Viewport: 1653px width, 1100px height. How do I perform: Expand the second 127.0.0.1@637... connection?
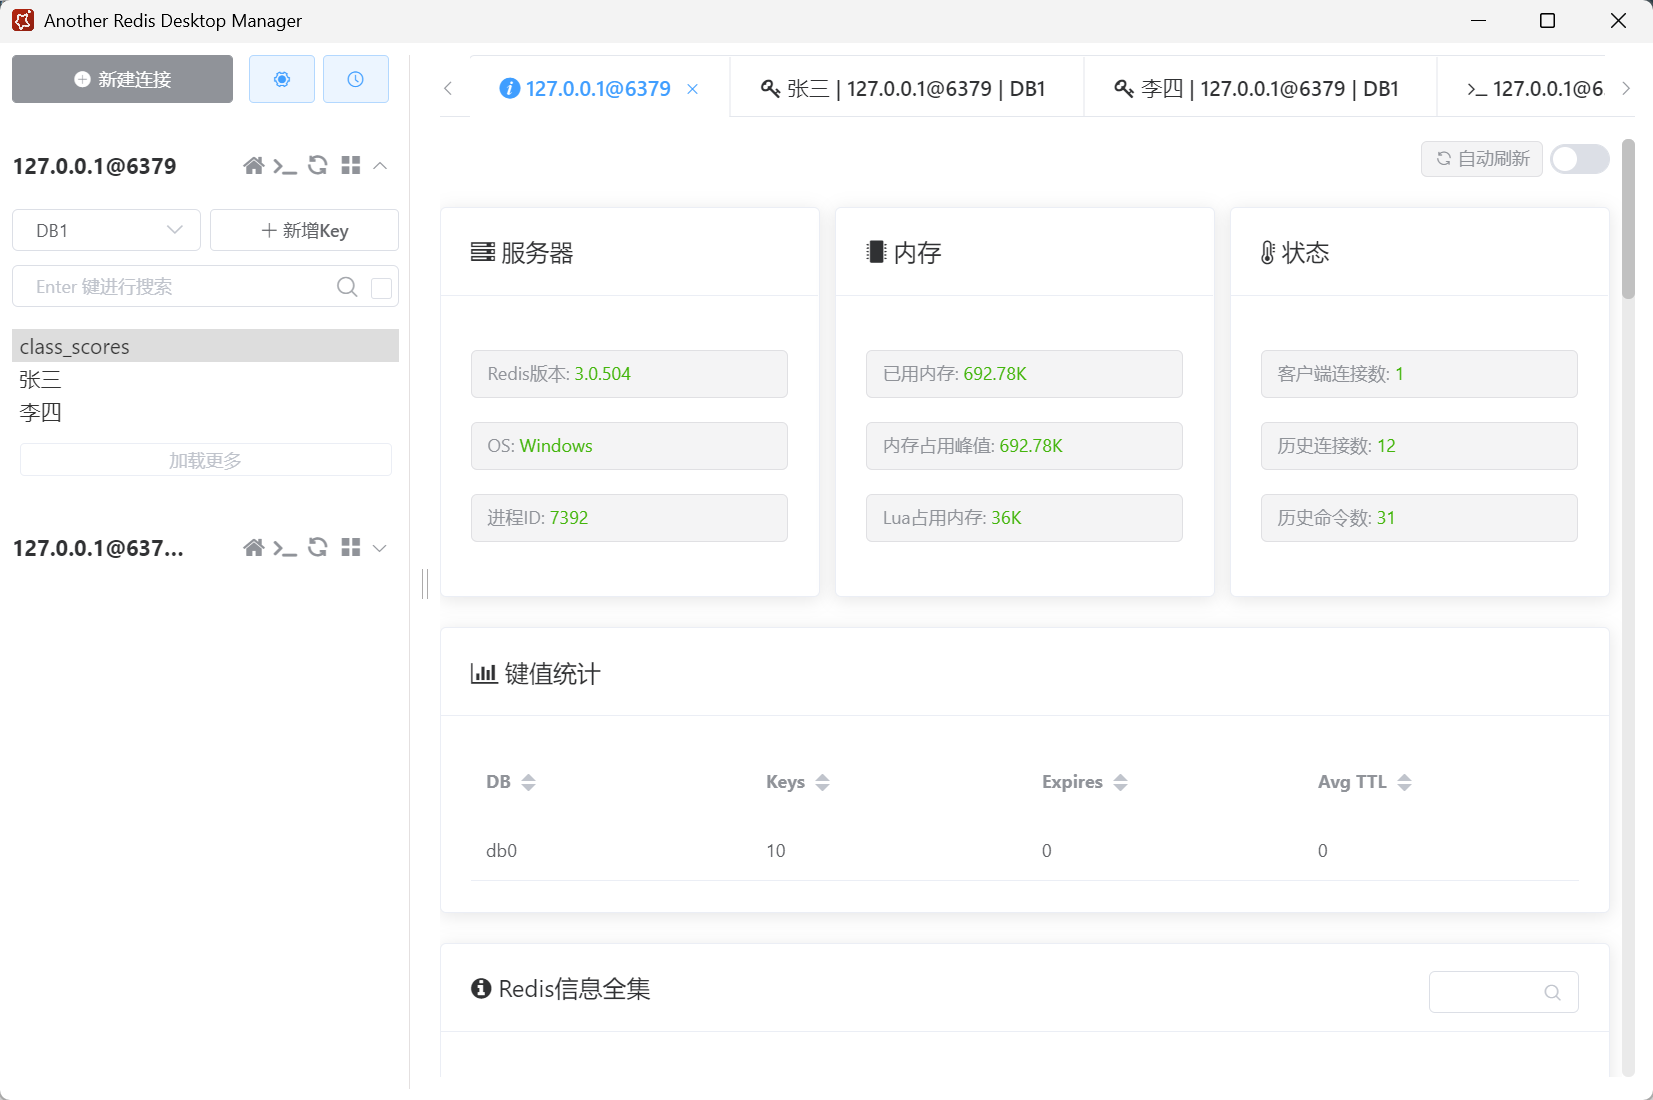click(x=380, y=548)
